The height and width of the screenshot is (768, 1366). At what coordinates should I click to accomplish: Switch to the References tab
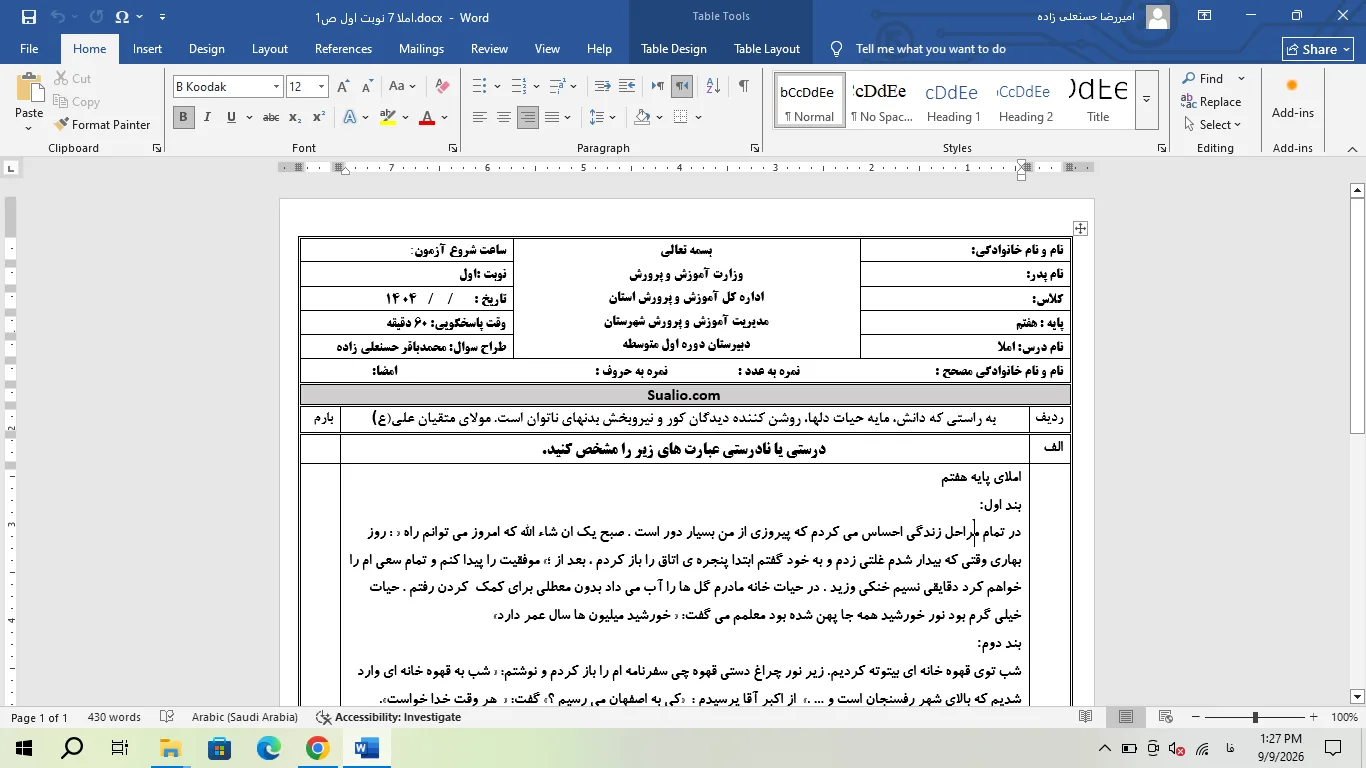[x=343, y=48]
